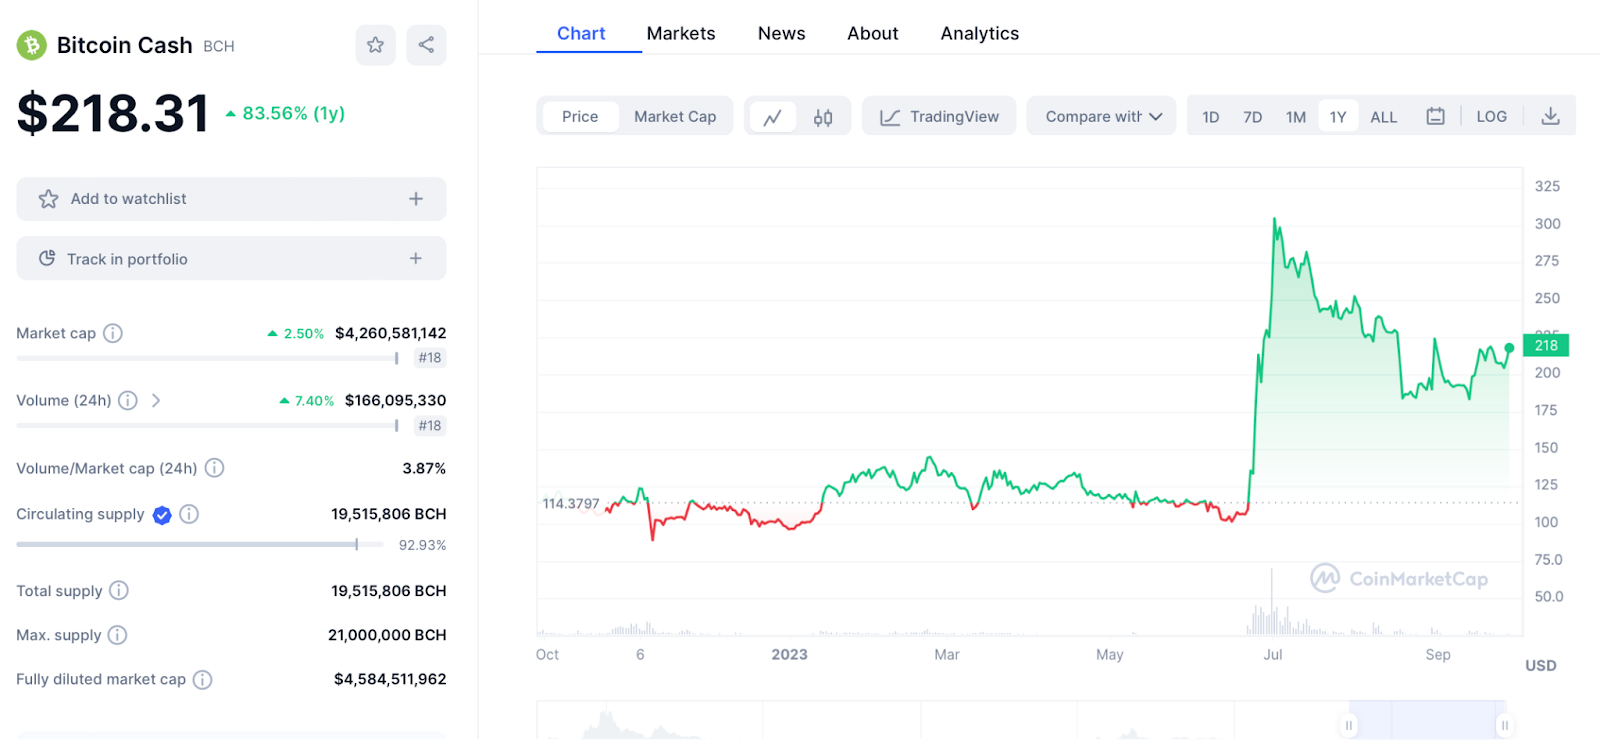Toggle the LOG scale option
The height and width of the screenshot is (740, 1600).
pos(1491,117)
